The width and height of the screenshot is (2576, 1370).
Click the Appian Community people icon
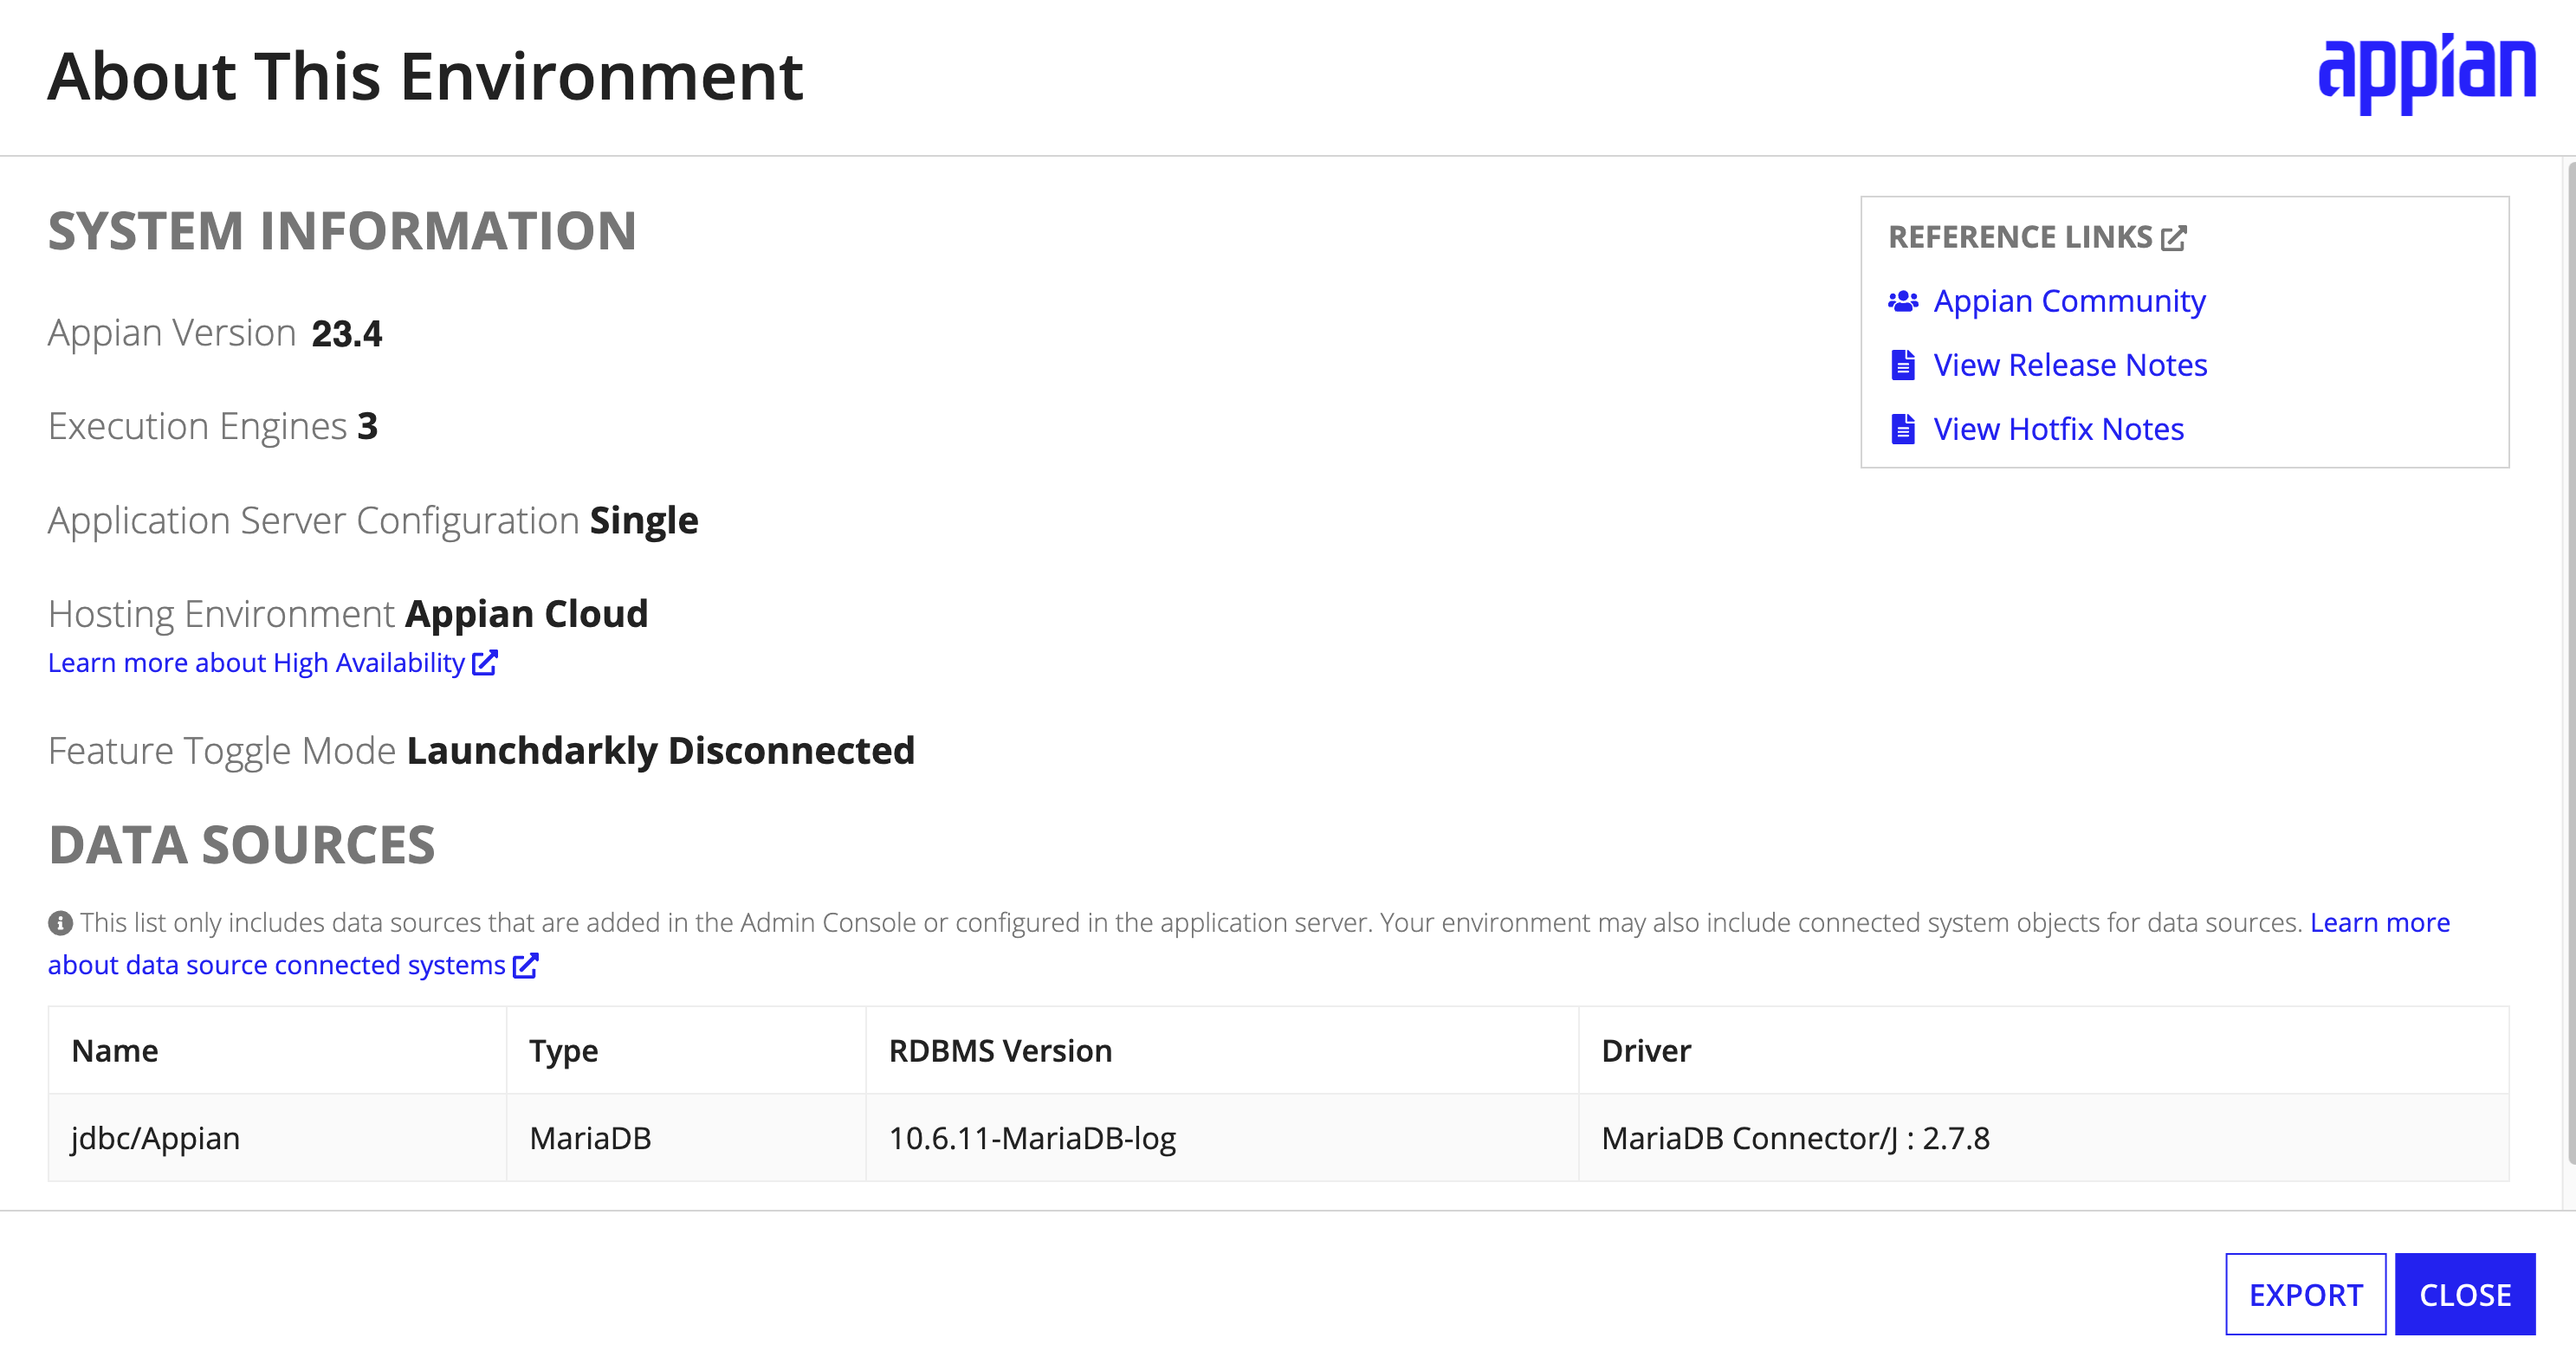click(1902, 301)
